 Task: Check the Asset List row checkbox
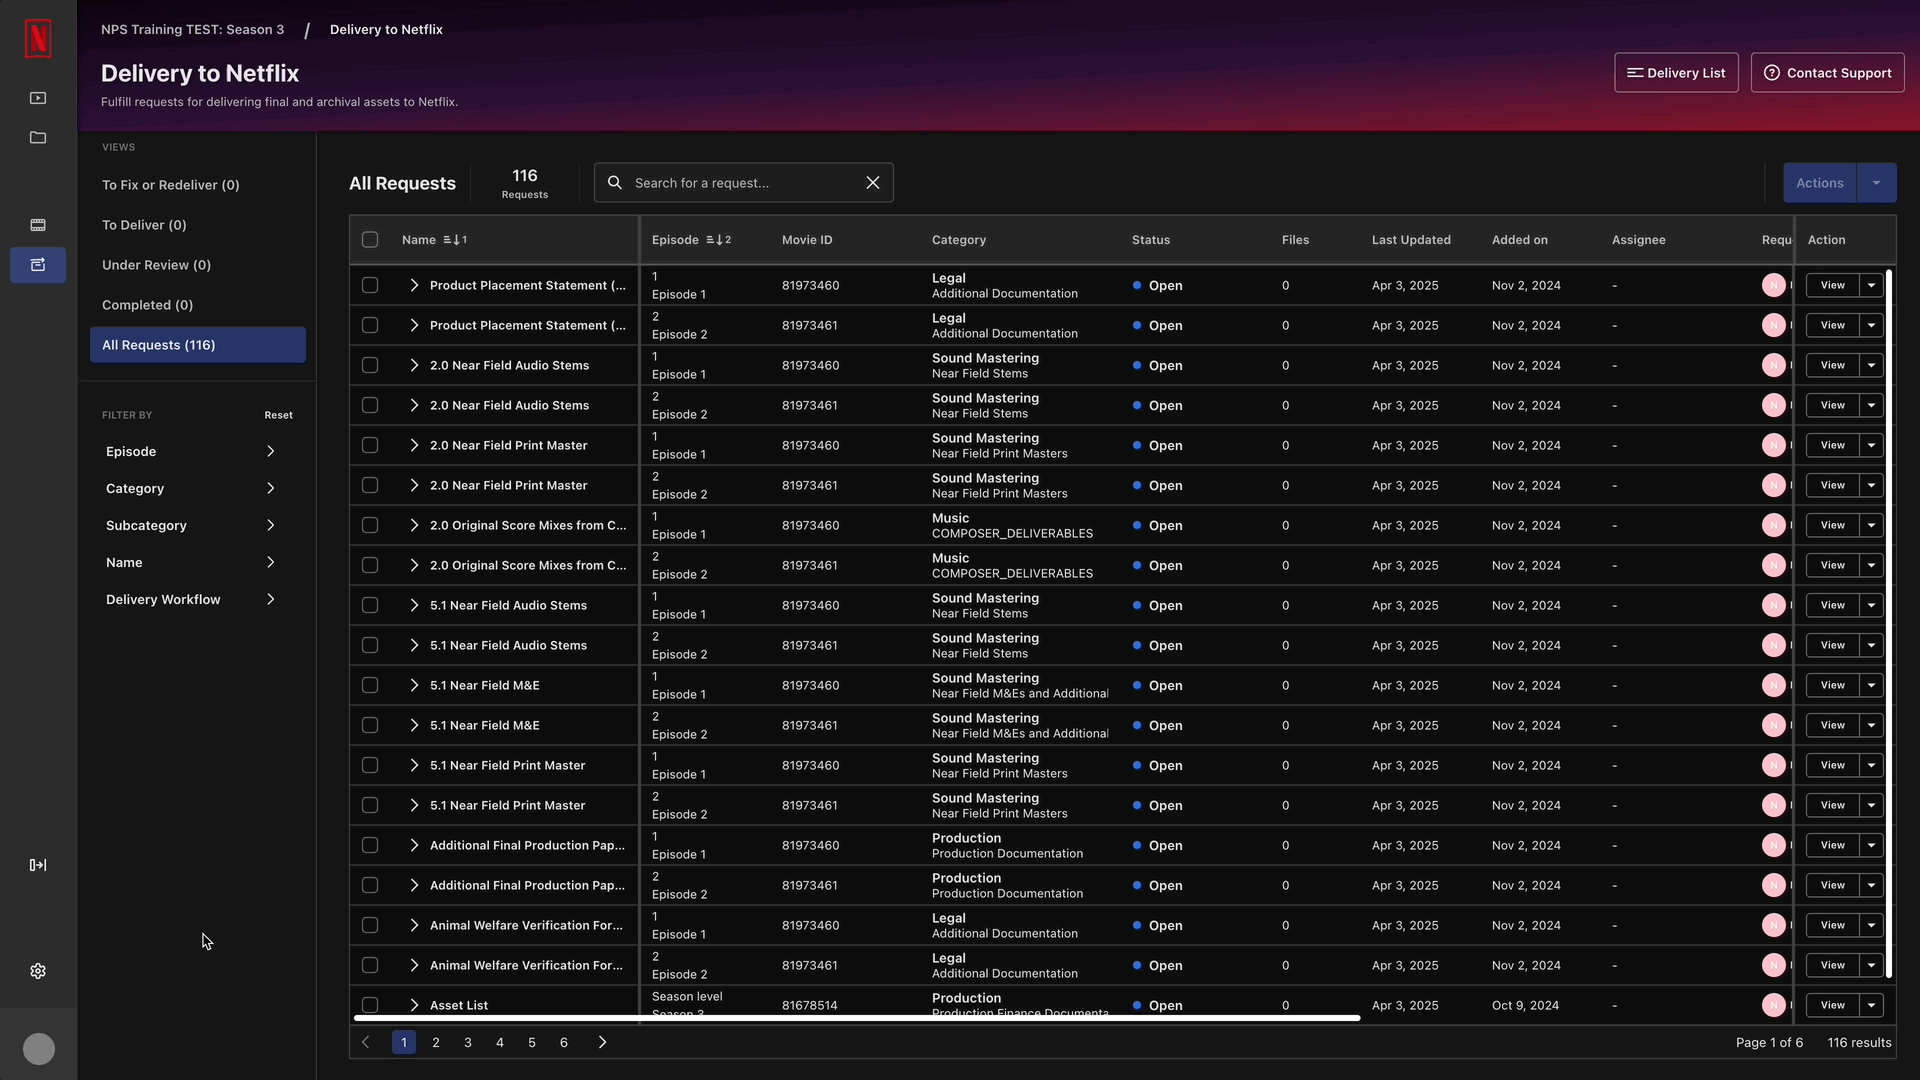click(370, 1005)
